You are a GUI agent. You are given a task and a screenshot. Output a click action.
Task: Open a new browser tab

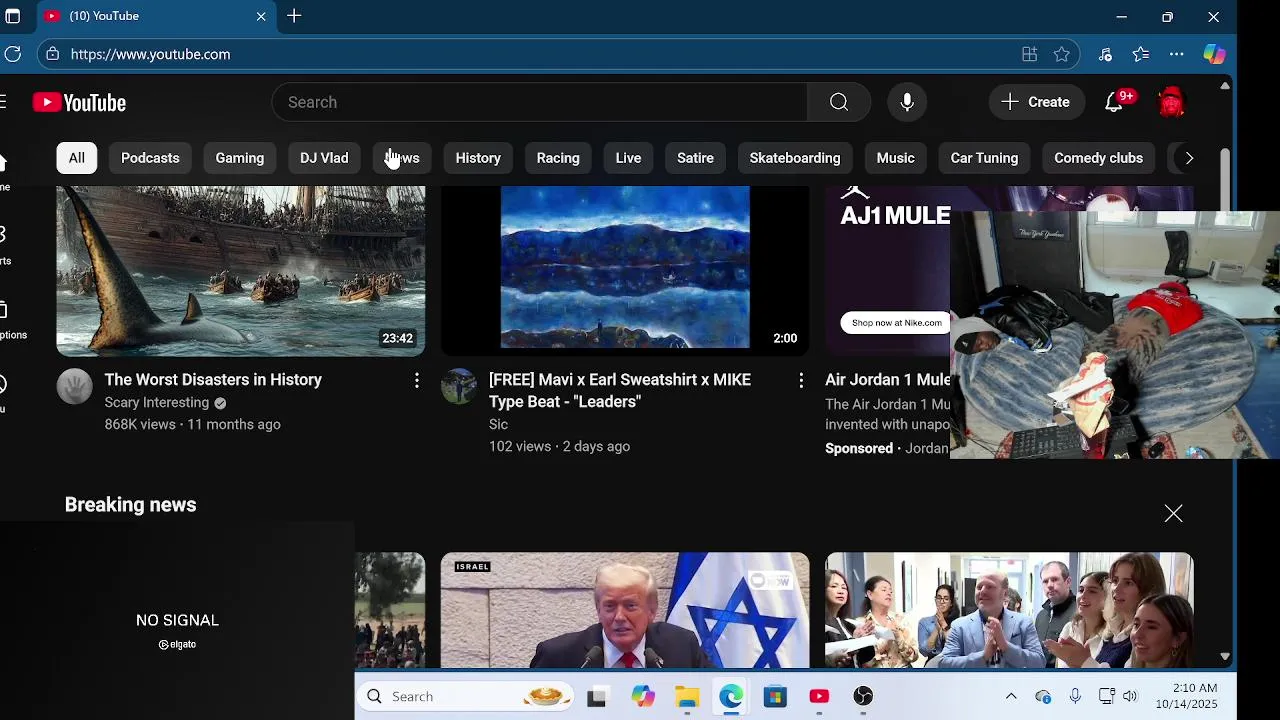click(294, 16)
